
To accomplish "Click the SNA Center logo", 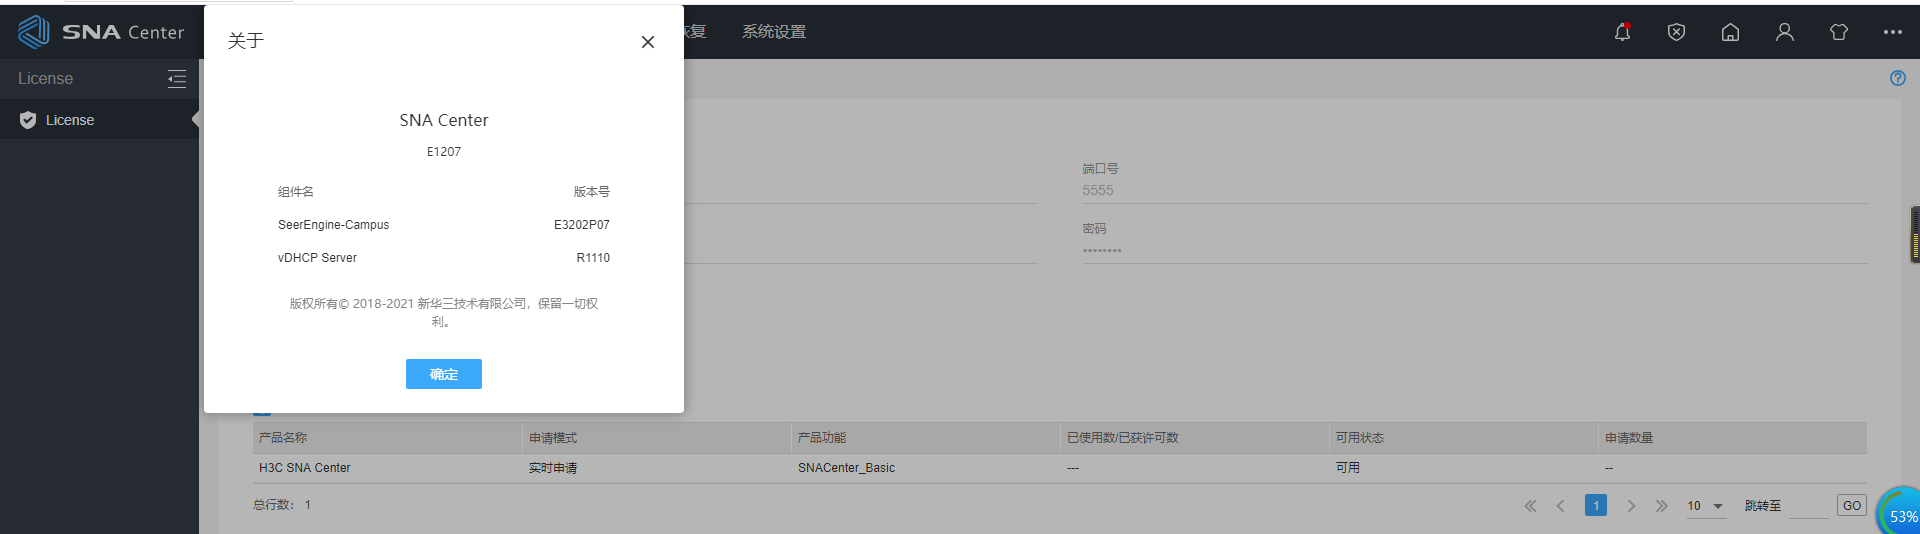I will 101,32.
